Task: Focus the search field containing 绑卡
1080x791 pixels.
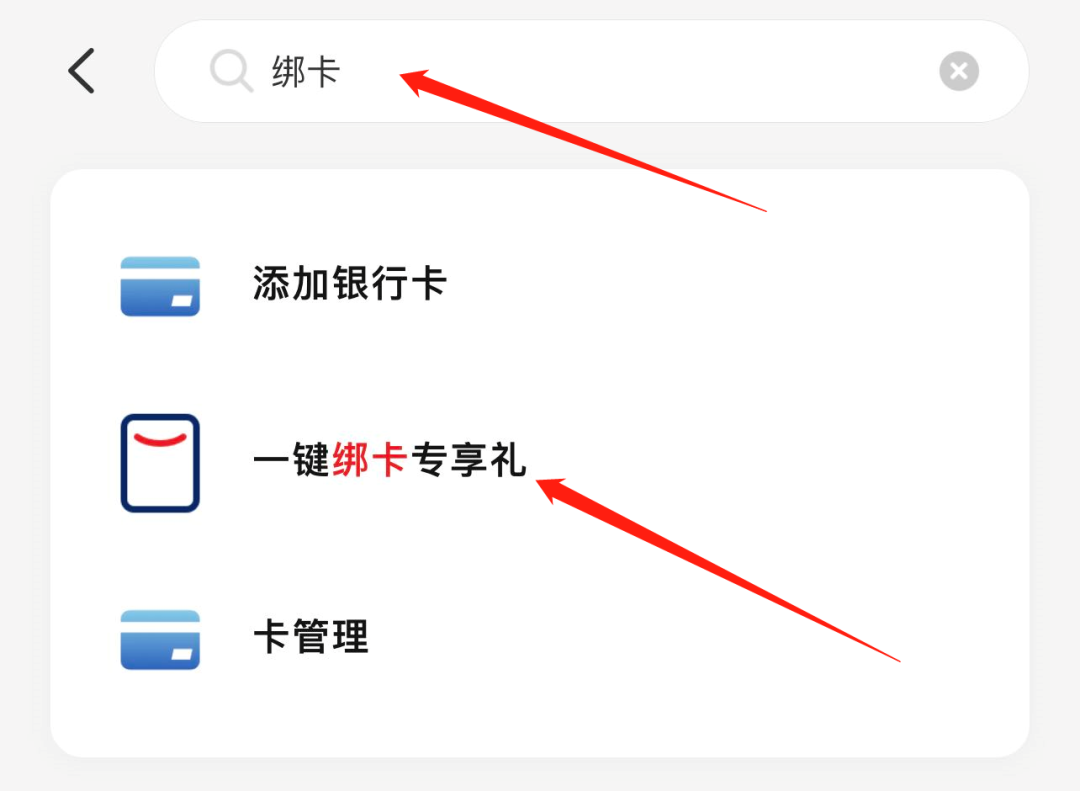Action: 592,71
